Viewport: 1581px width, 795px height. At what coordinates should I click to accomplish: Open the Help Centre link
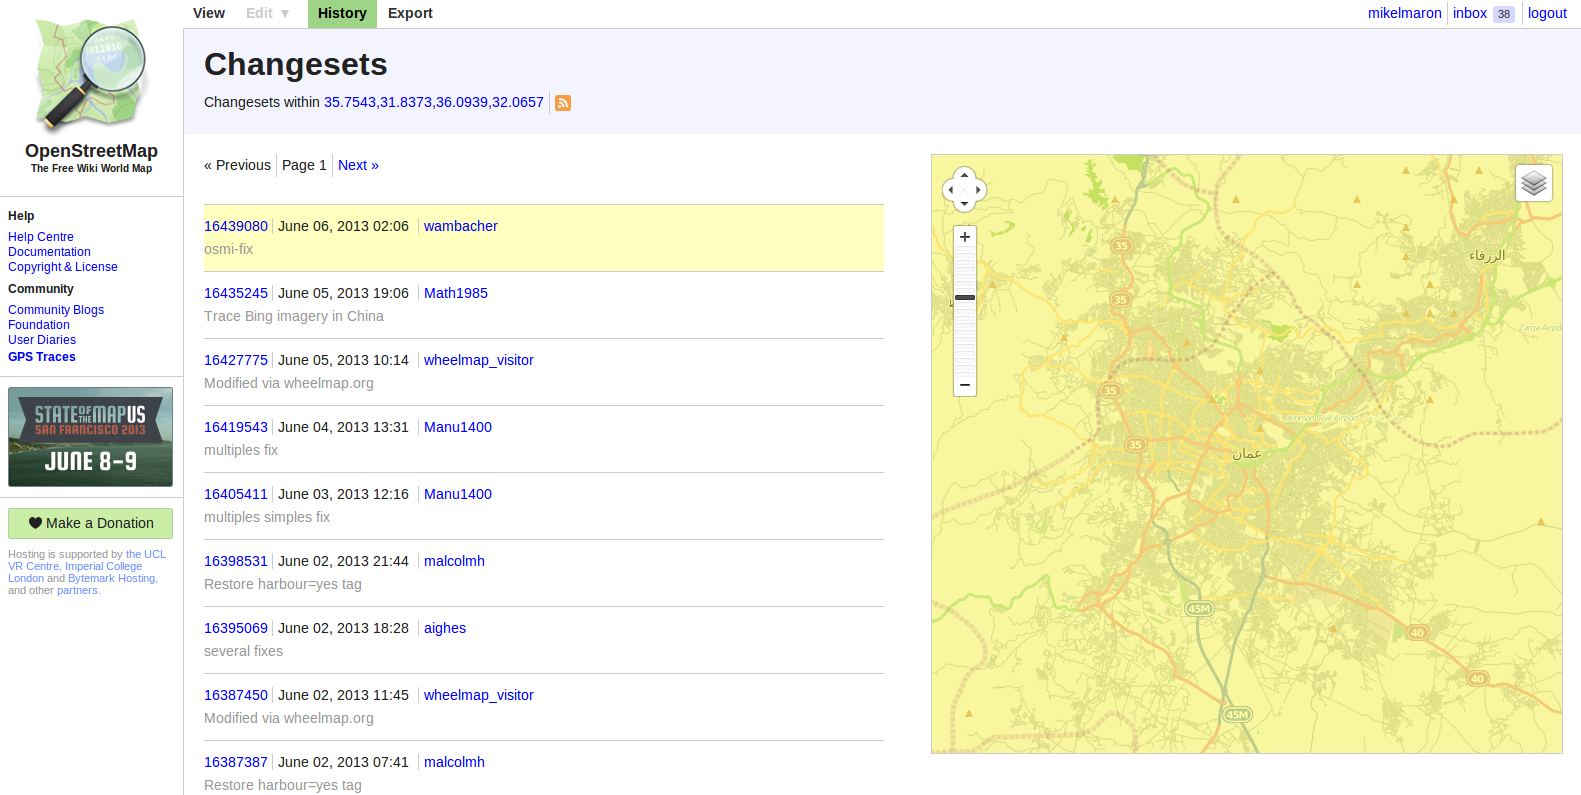41,237
